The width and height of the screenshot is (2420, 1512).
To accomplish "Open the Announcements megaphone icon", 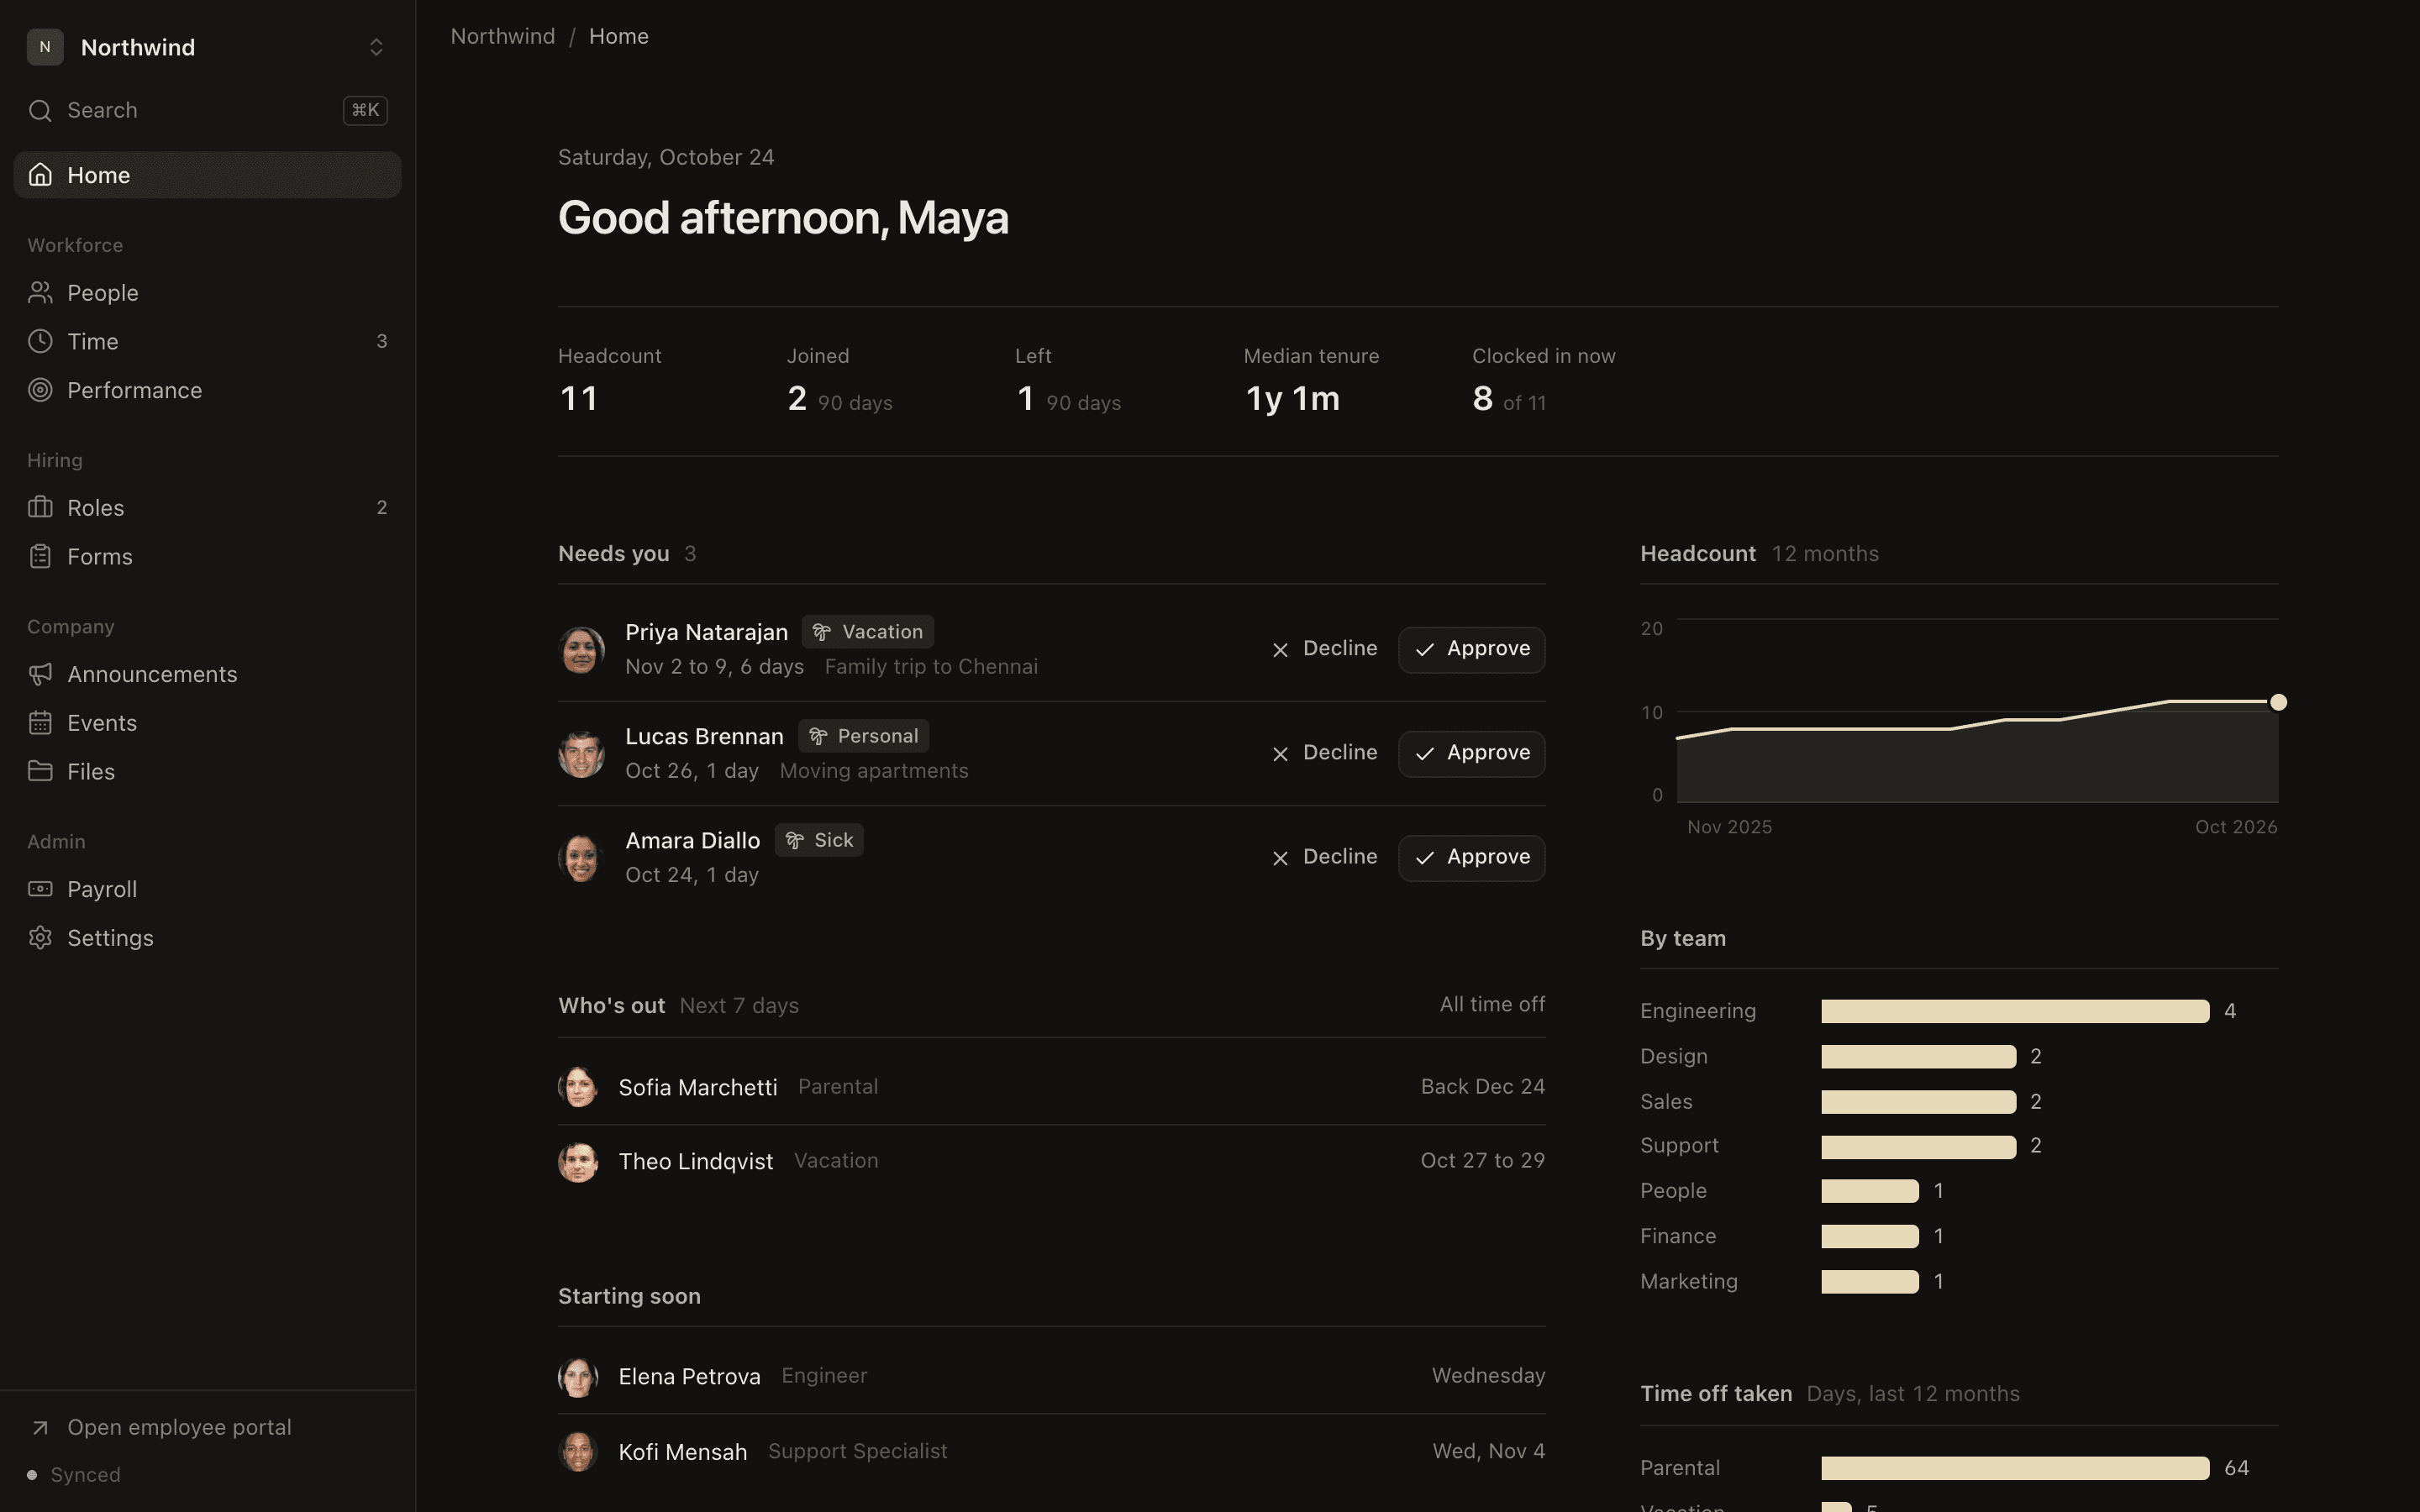I will pos(40,674).
